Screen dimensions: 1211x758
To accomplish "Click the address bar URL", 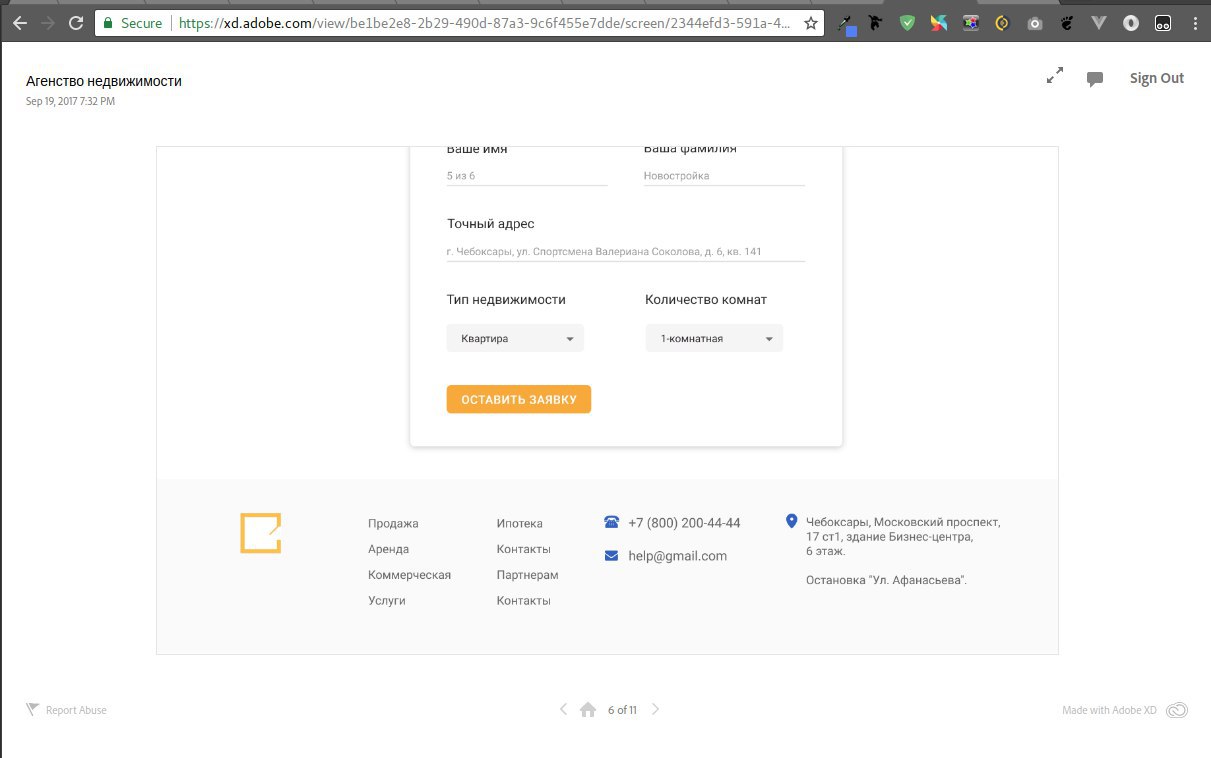I will (484, 22).
